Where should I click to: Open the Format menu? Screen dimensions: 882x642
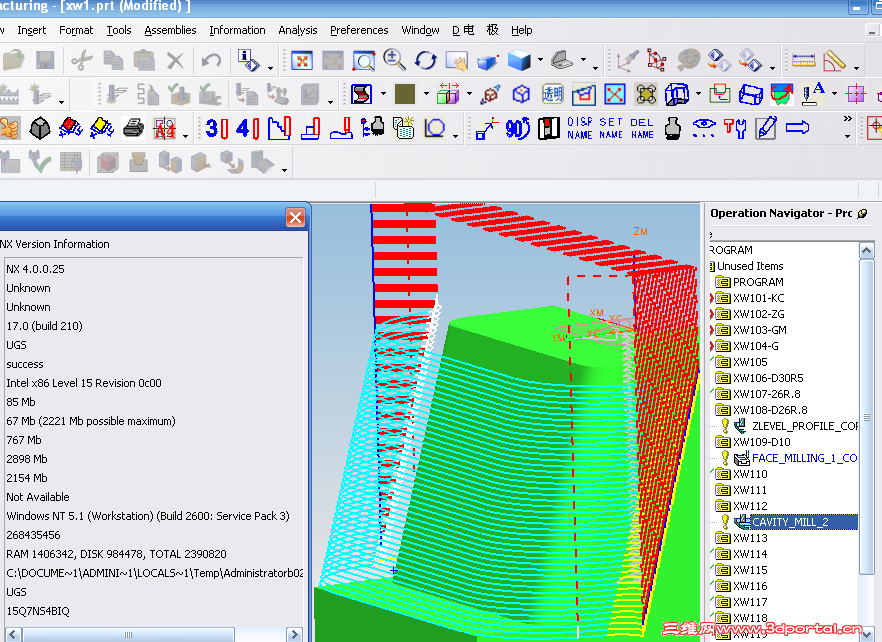76,30
